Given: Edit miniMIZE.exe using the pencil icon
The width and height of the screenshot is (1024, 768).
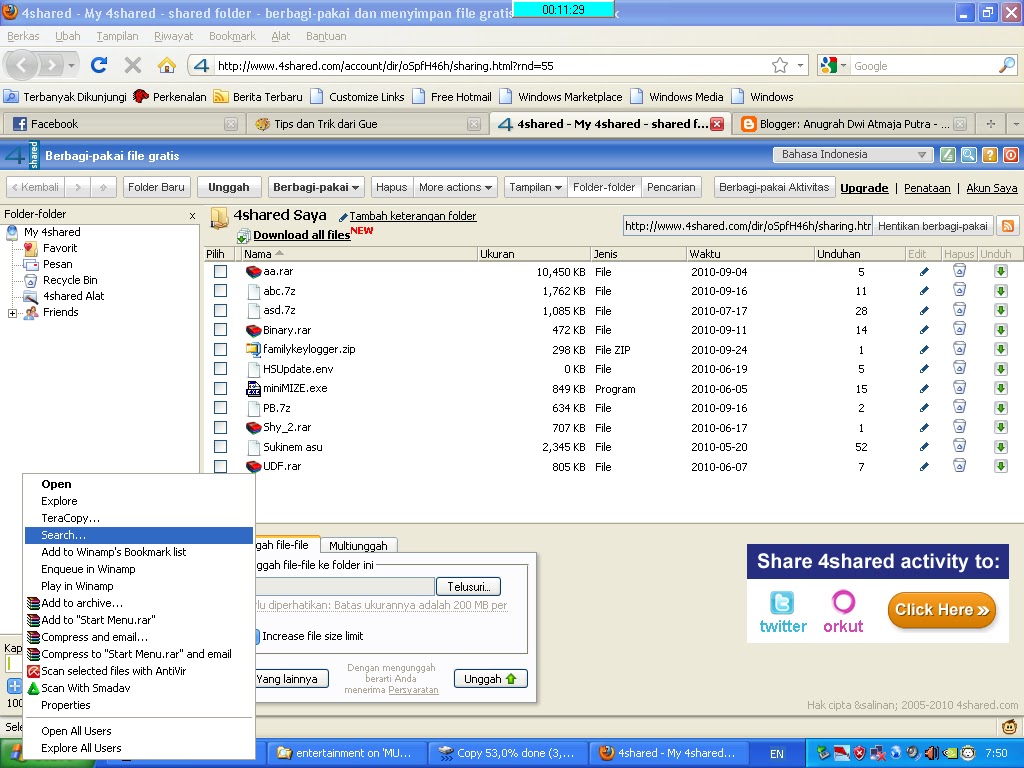Looking at the screenshot, I should coord(924,389).
